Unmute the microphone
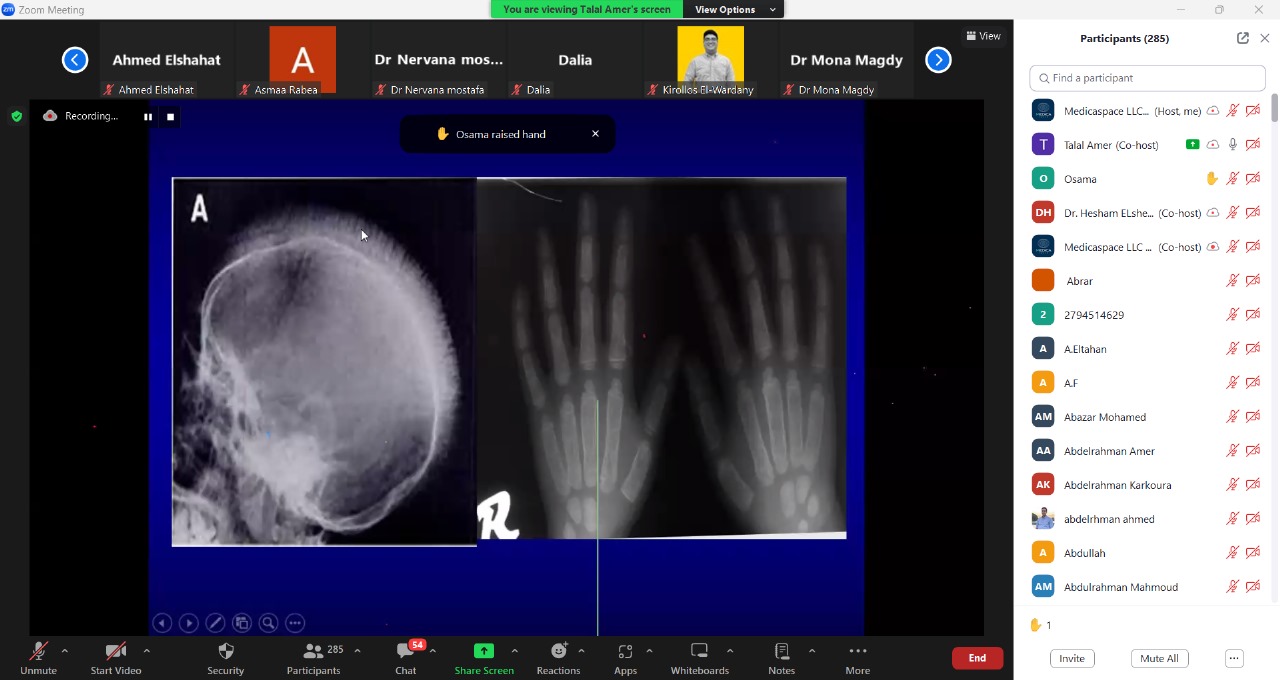 [x=39, y=652]
